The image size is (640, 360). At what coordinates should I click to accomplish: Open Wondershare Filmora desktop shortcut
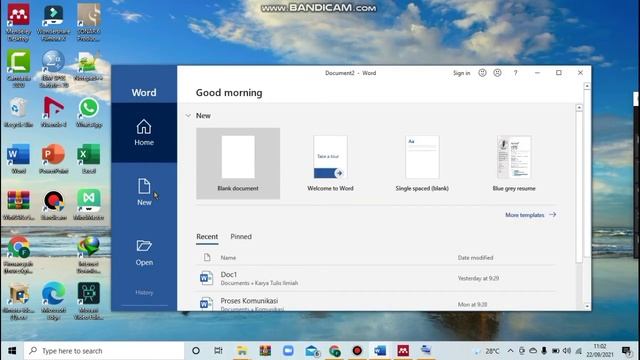coord(53,22)
